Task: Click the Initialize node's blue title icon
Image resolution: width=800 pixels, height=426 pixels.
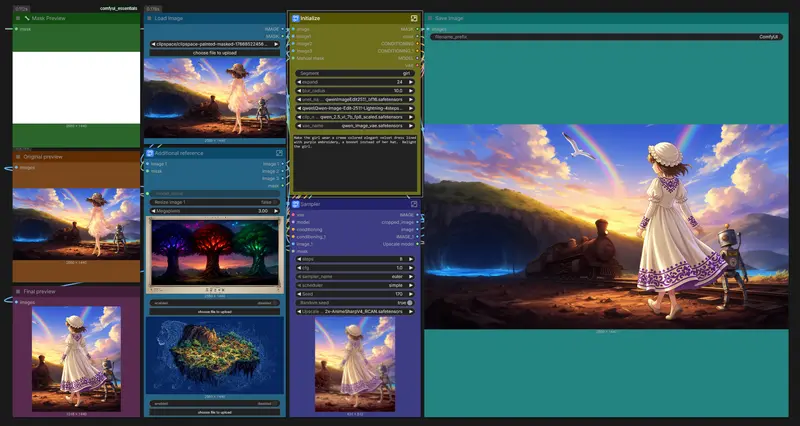Action: pyautogui.click(x=296, y=18)
